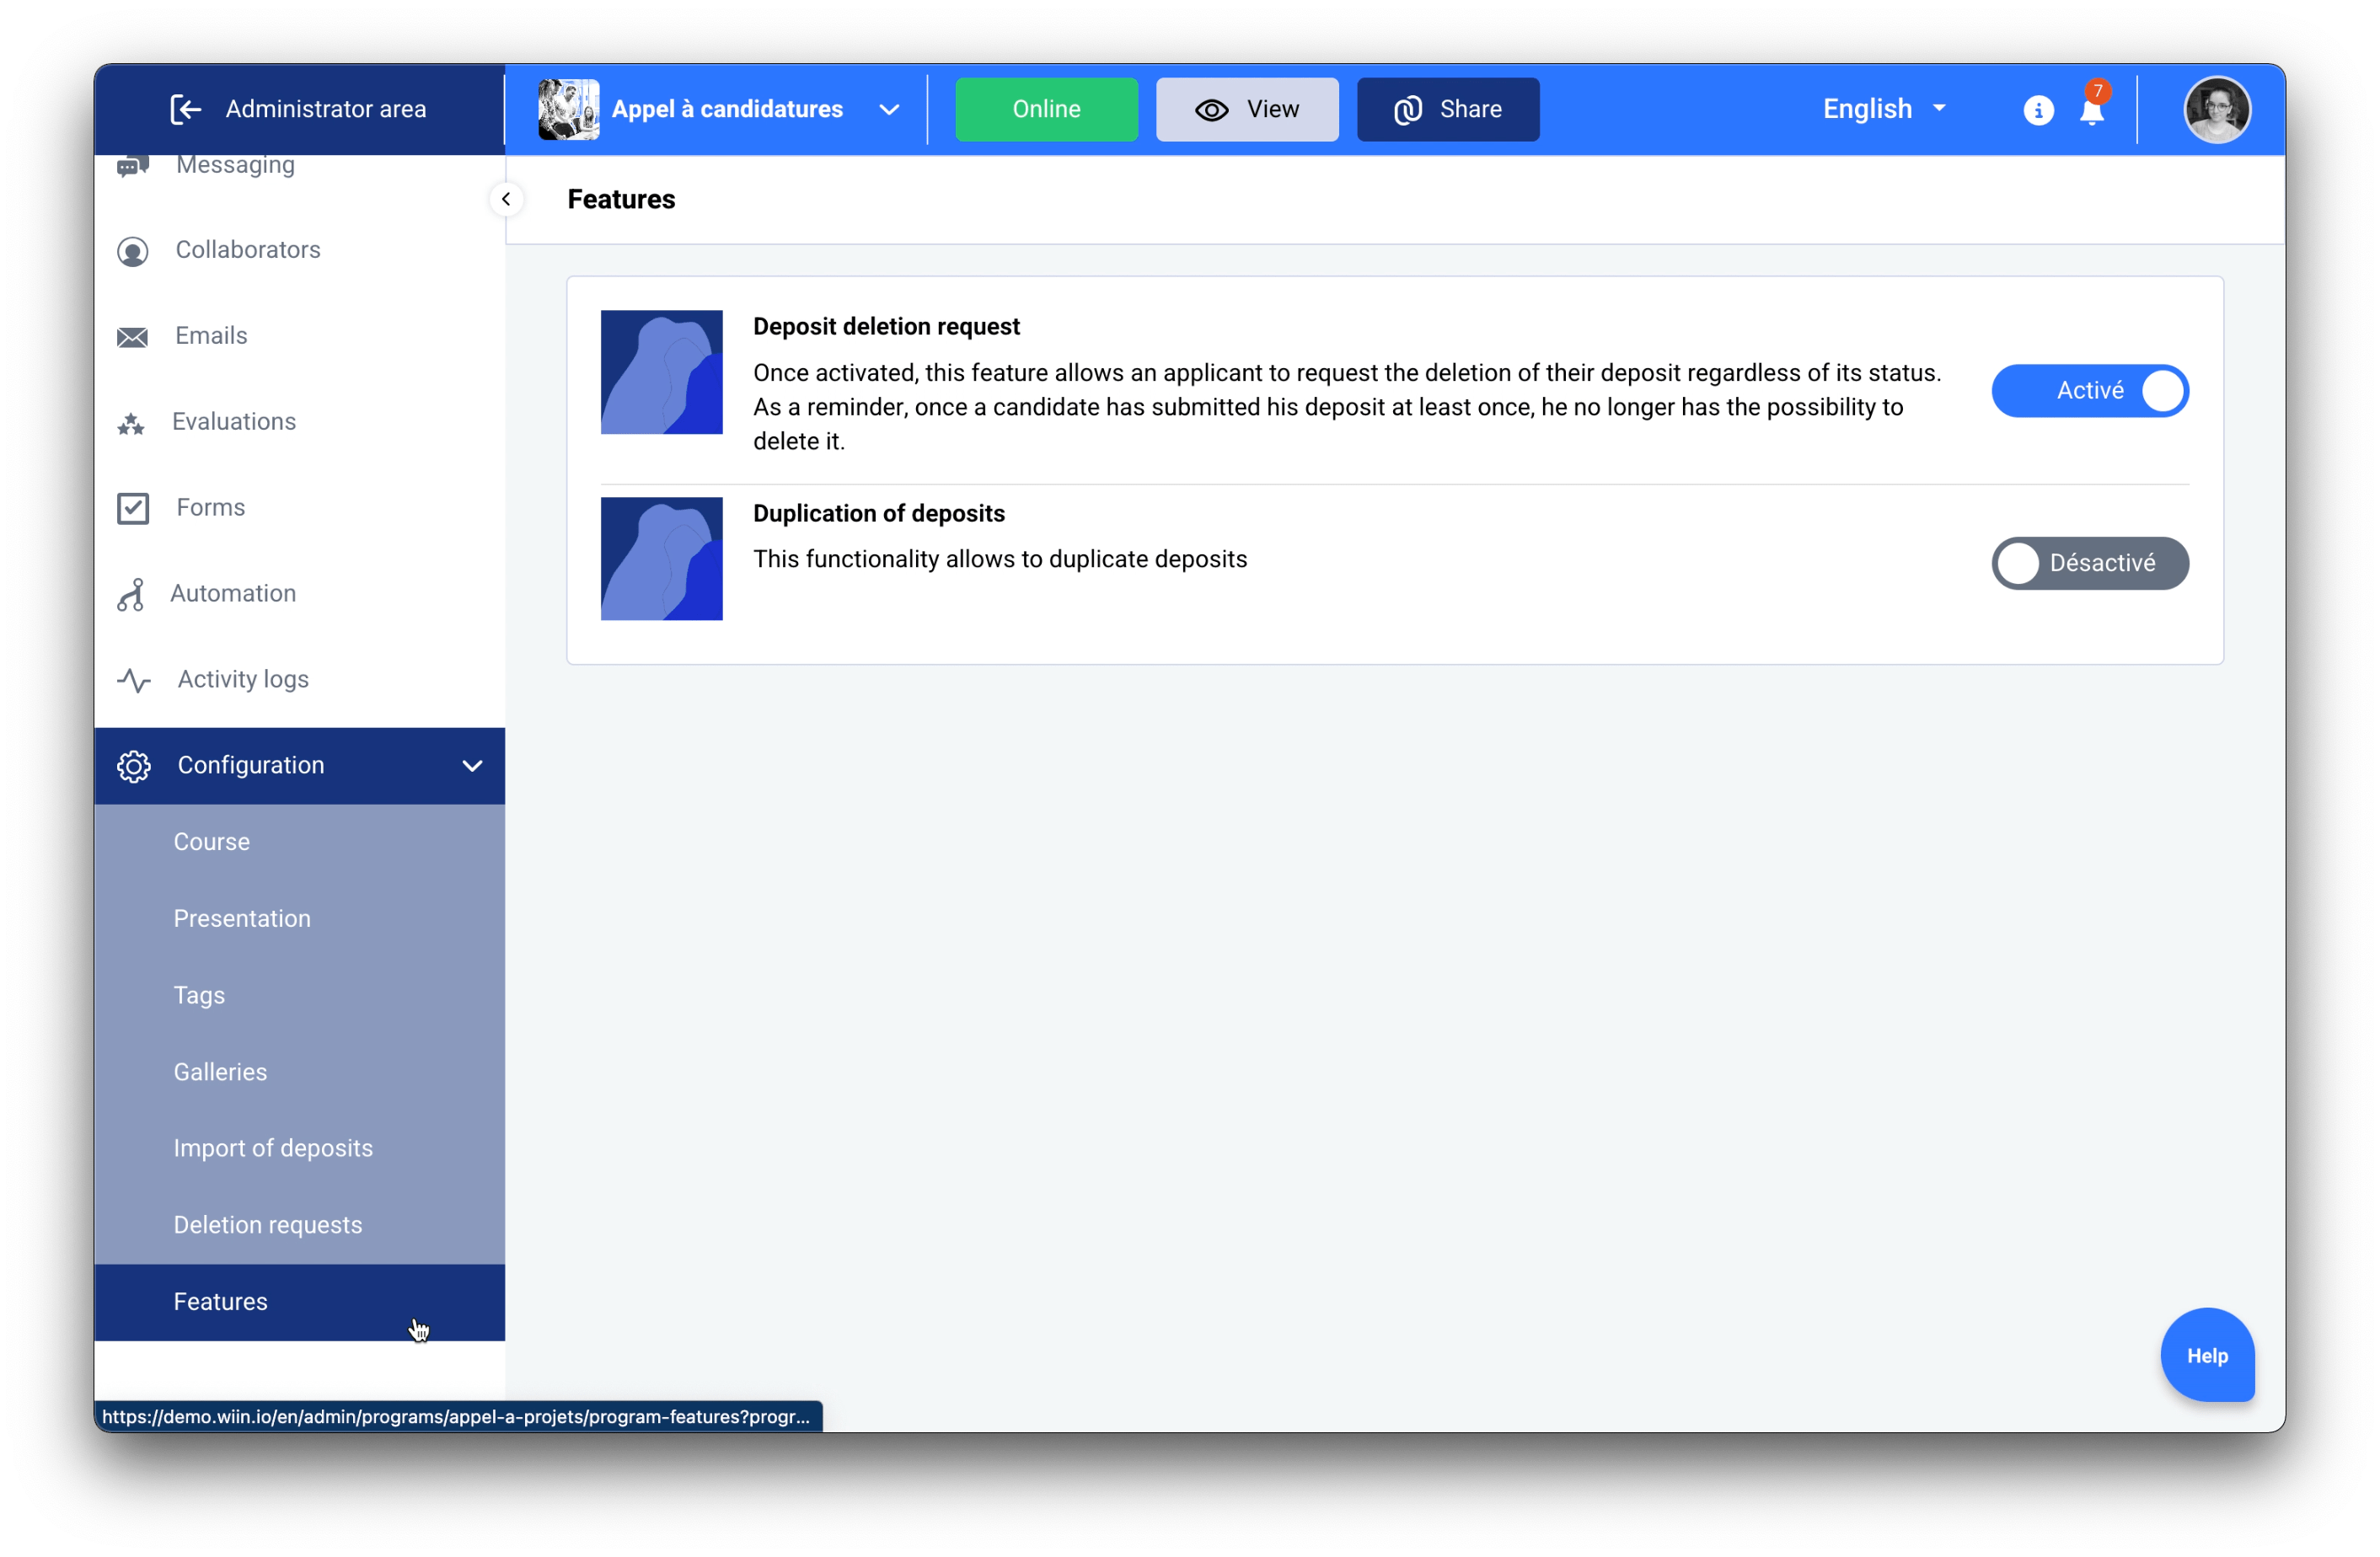This screenshot has height=1557, width=2380.
Task: Open Emails in sidebar
Action: [x=299, y=336]
